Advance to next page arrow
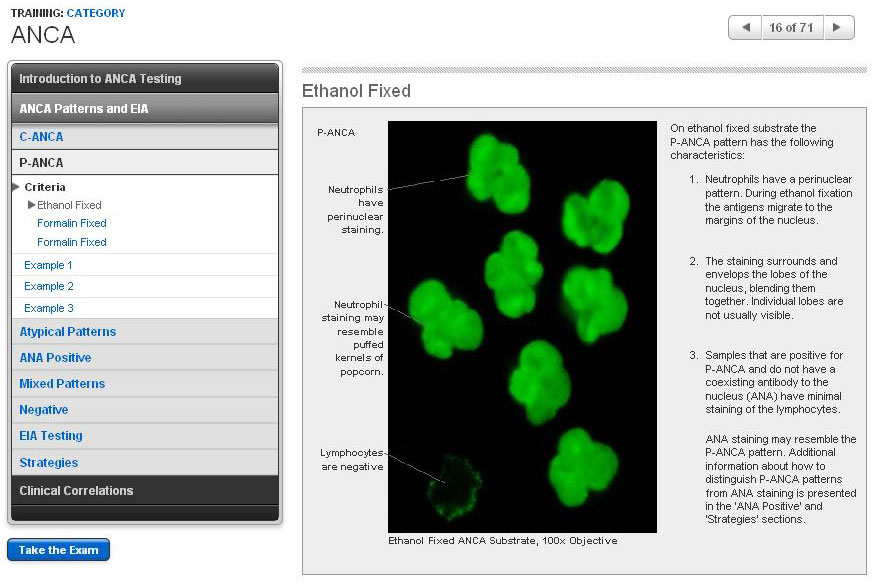 [x=838, y=28]
